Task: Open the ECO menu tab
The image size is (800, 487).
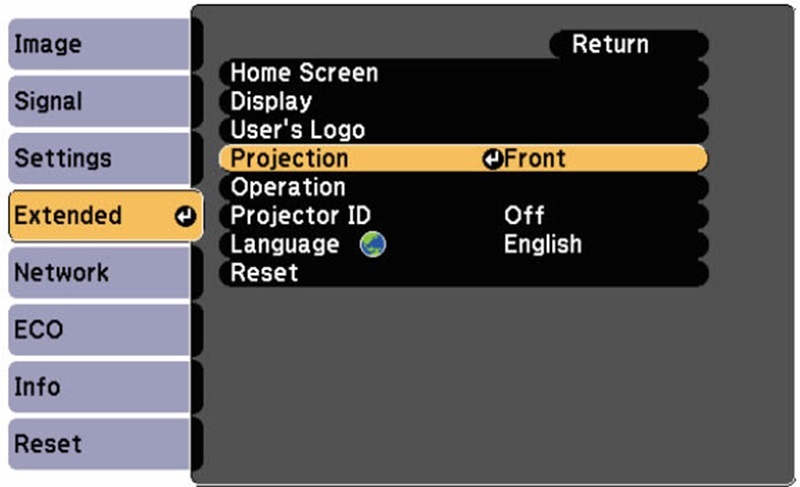Action: pos(101,329)
